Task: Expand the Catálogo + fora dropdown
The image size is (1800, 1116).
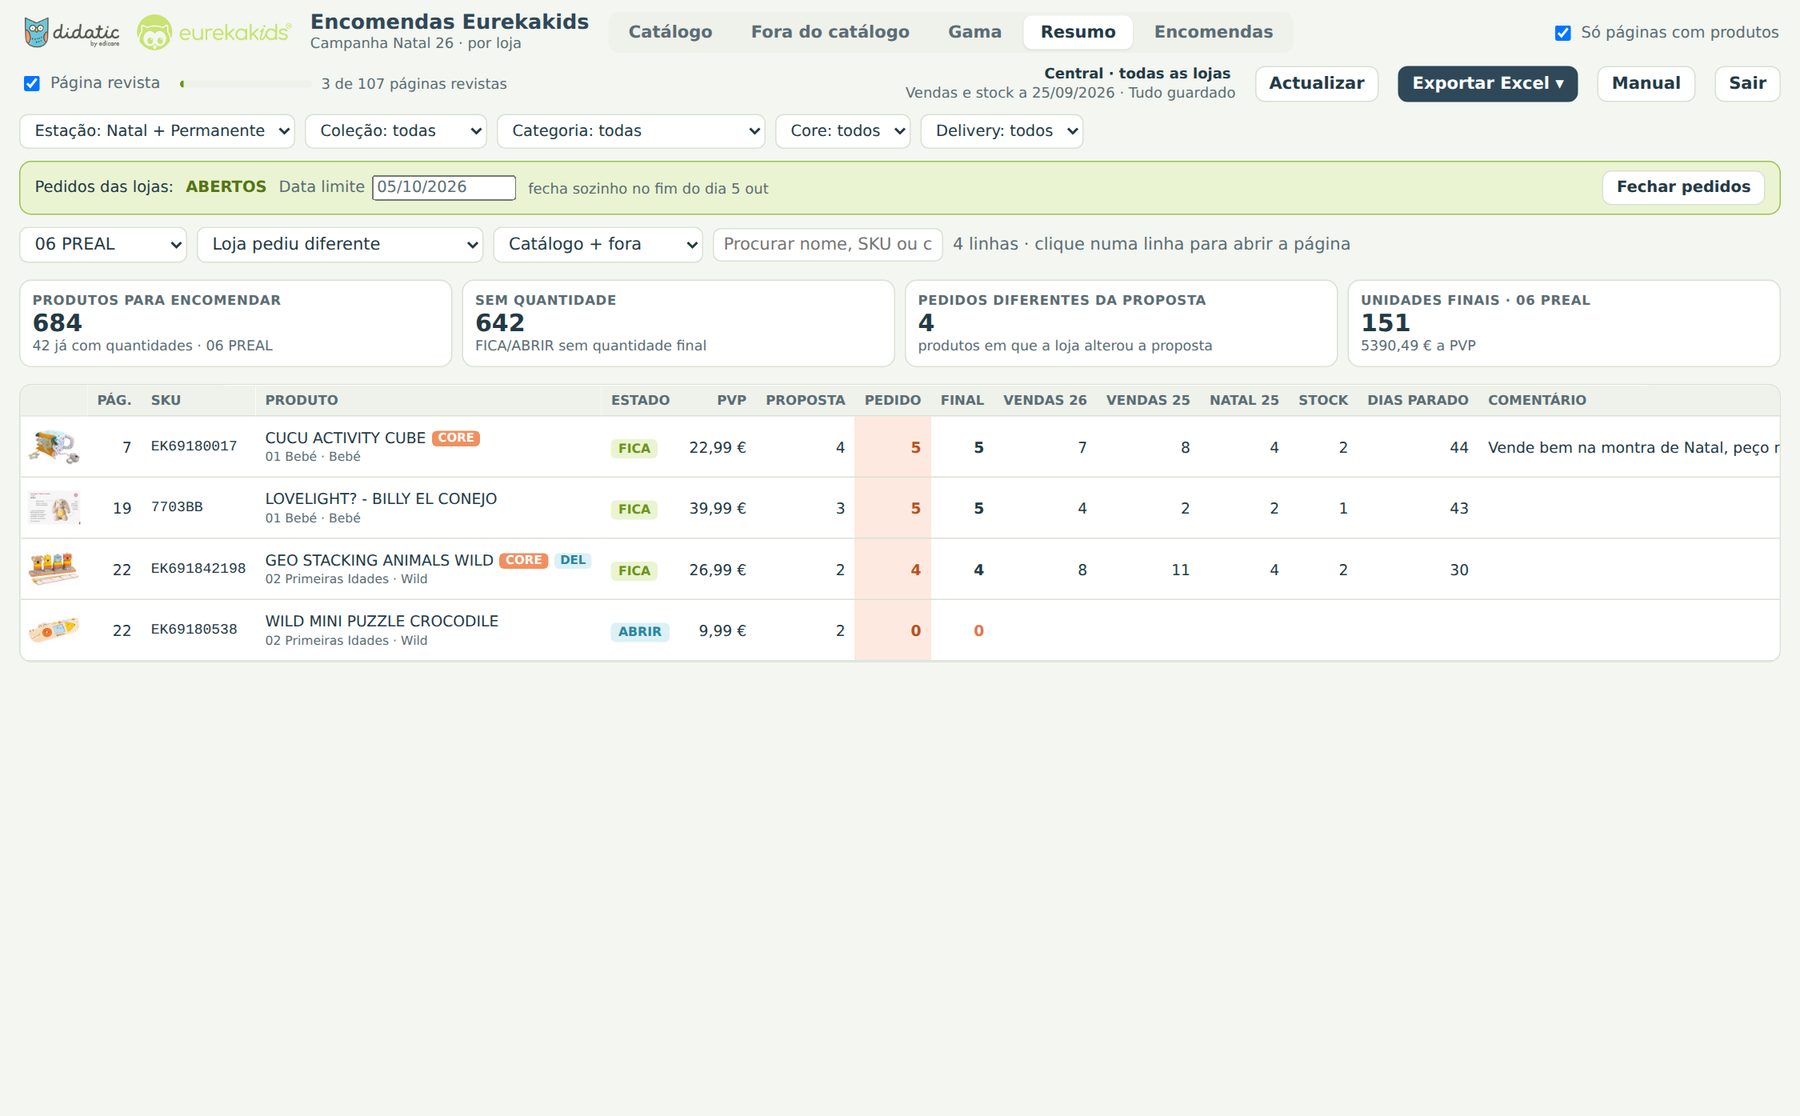Action: 598,245
